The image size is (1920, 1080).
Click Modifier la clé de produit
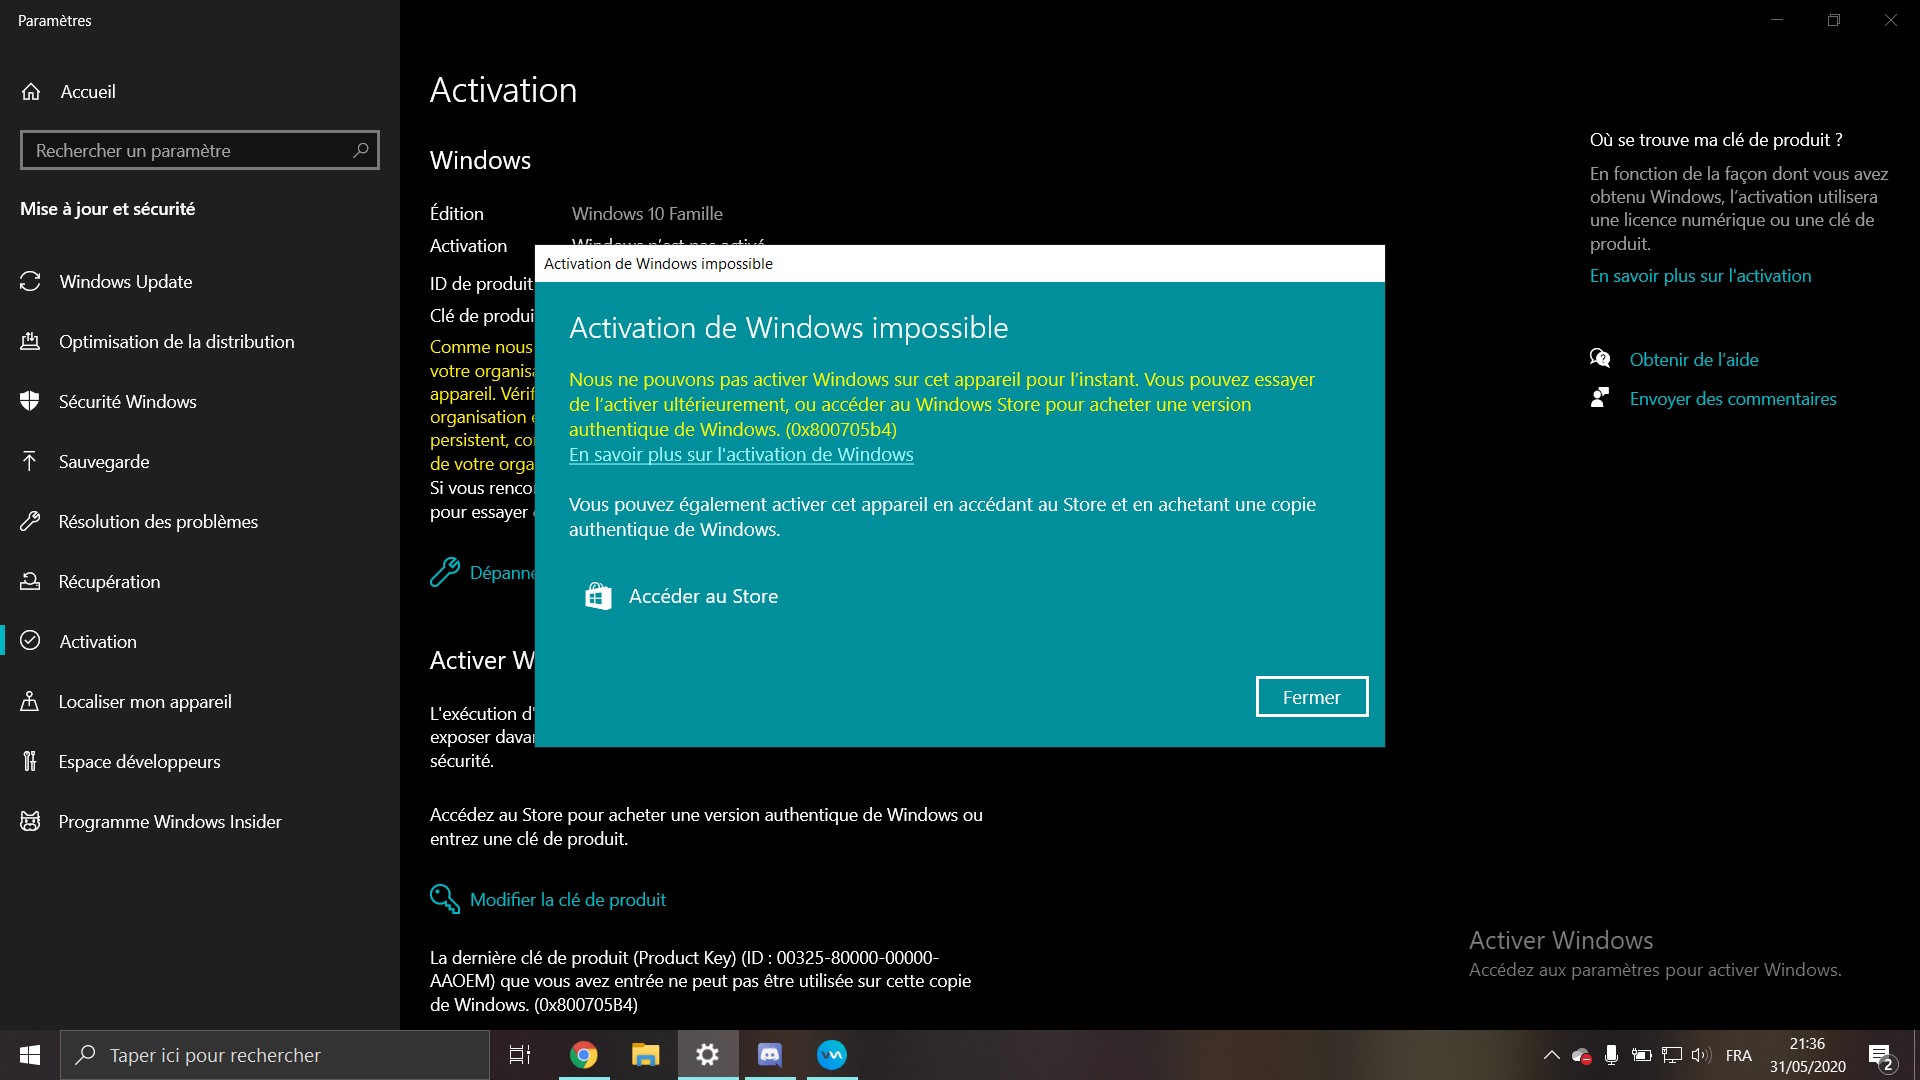[567, 900]
